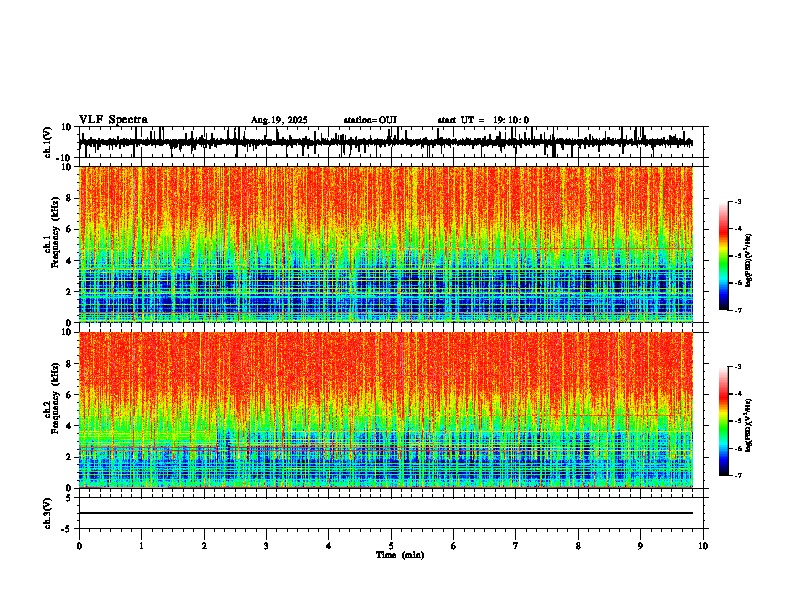This screenshot has width=792, height=612.
Task: Click time axis tick label '9'
Action: point(640,546)
